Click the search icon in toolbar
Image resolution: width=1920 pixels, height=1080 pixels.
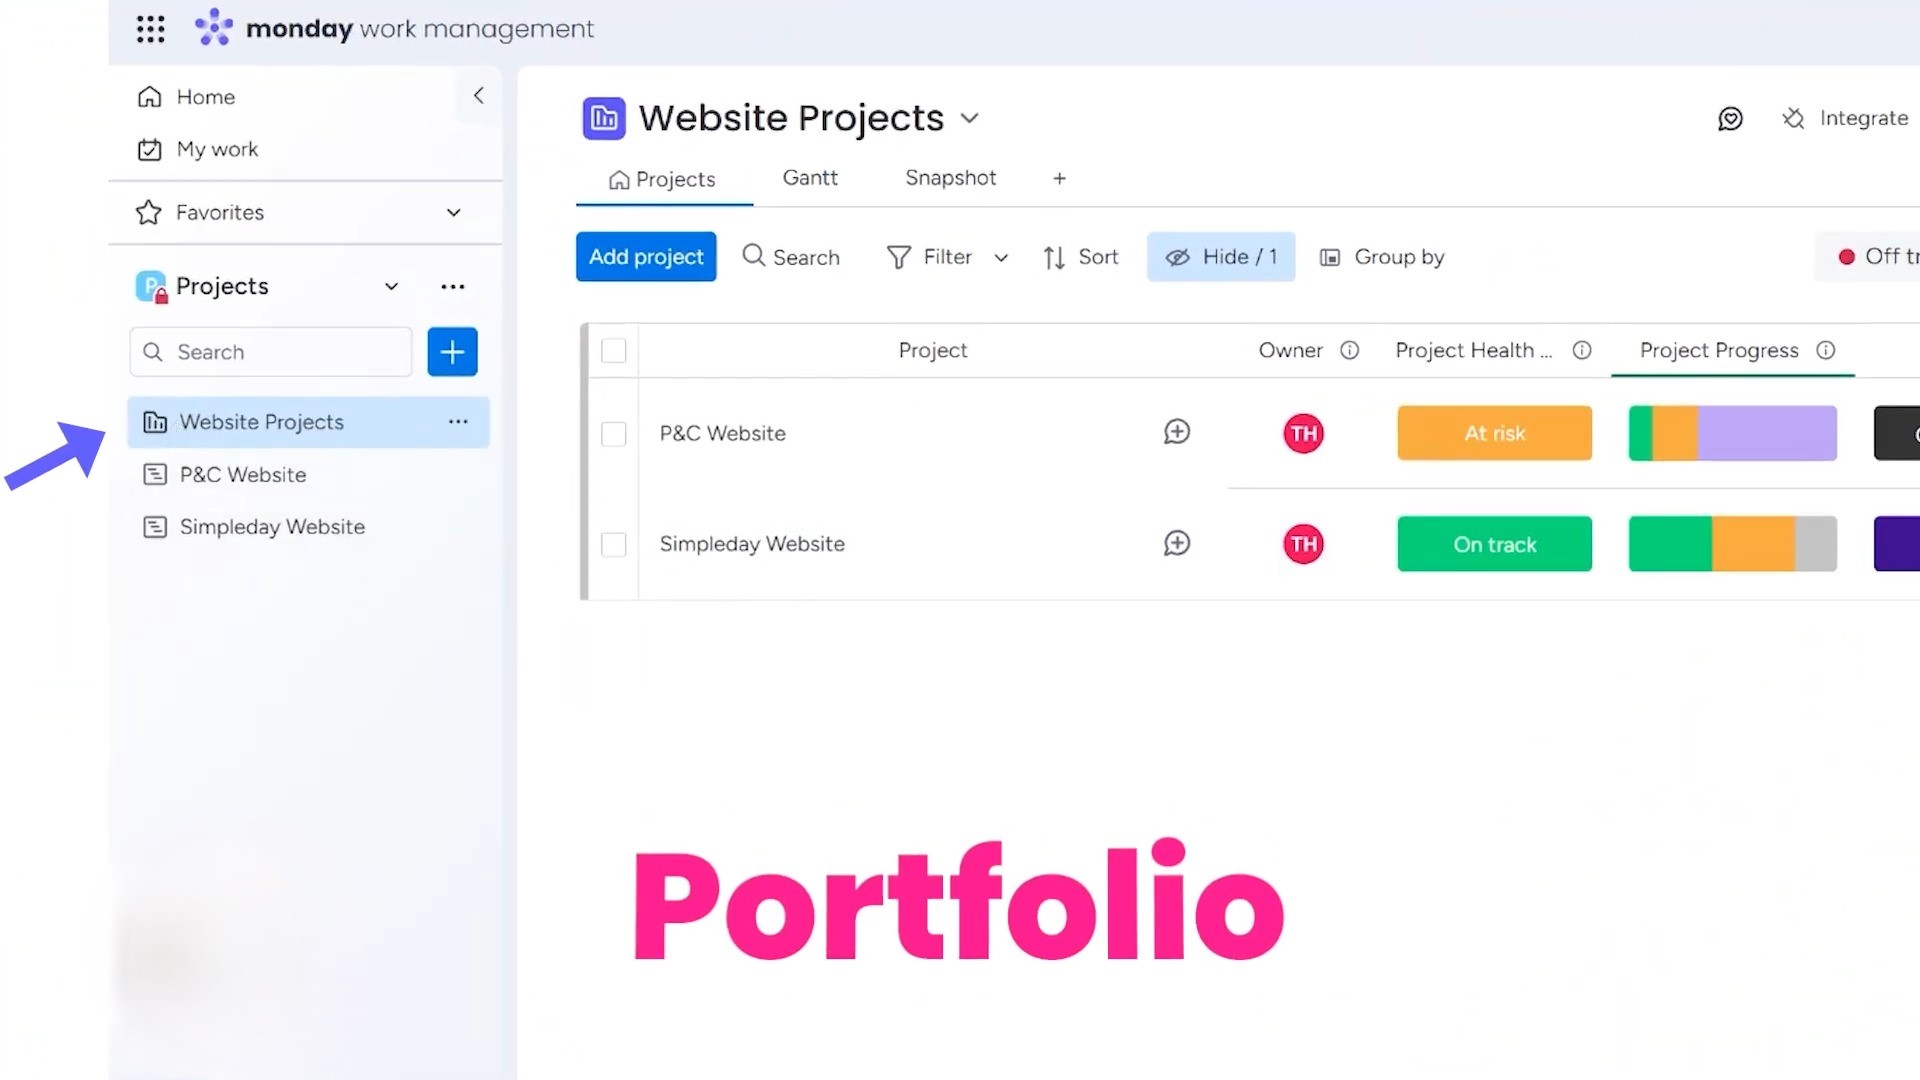(x=753, y=257)
